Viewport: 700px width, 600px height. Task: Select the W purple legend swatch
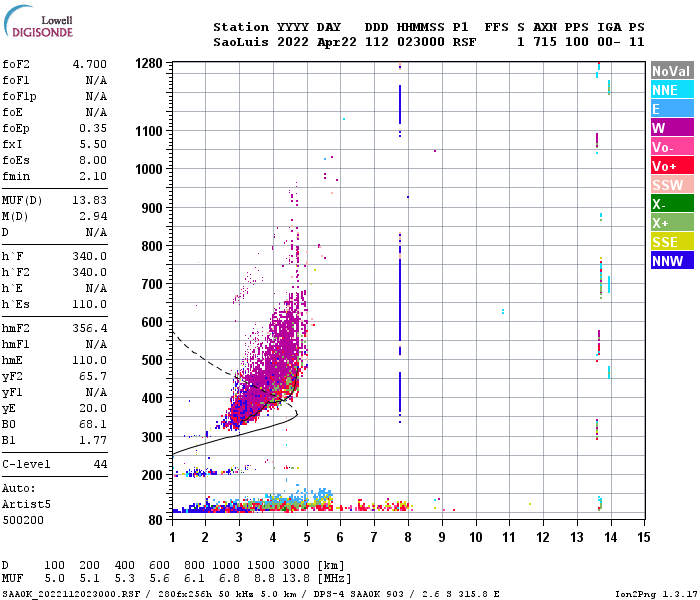(x=672, y=128)
